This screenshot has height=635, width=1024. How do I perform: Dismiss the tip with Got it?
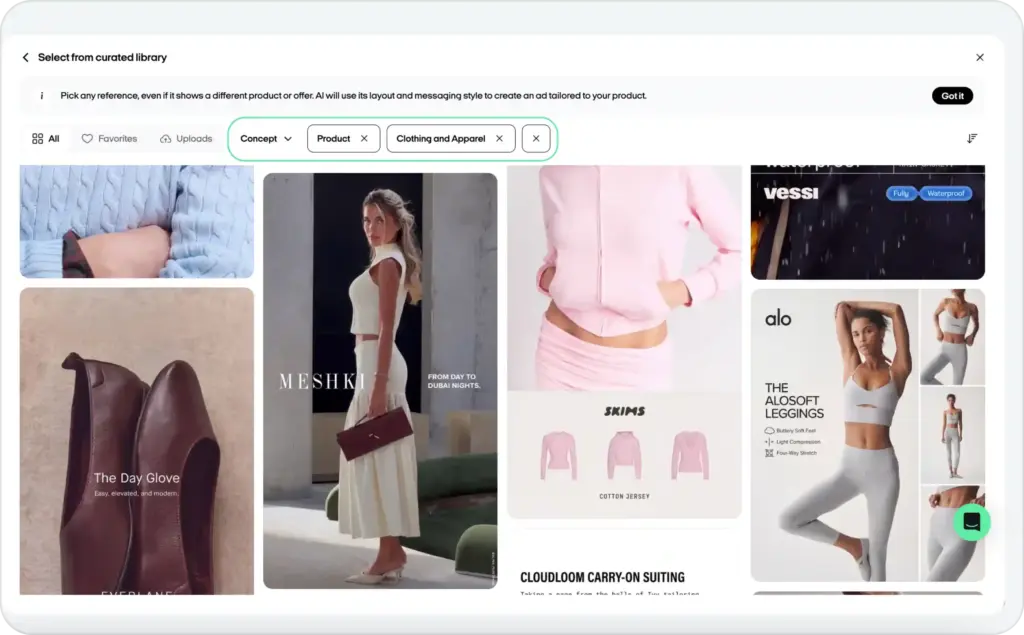[x=952, y=95]
